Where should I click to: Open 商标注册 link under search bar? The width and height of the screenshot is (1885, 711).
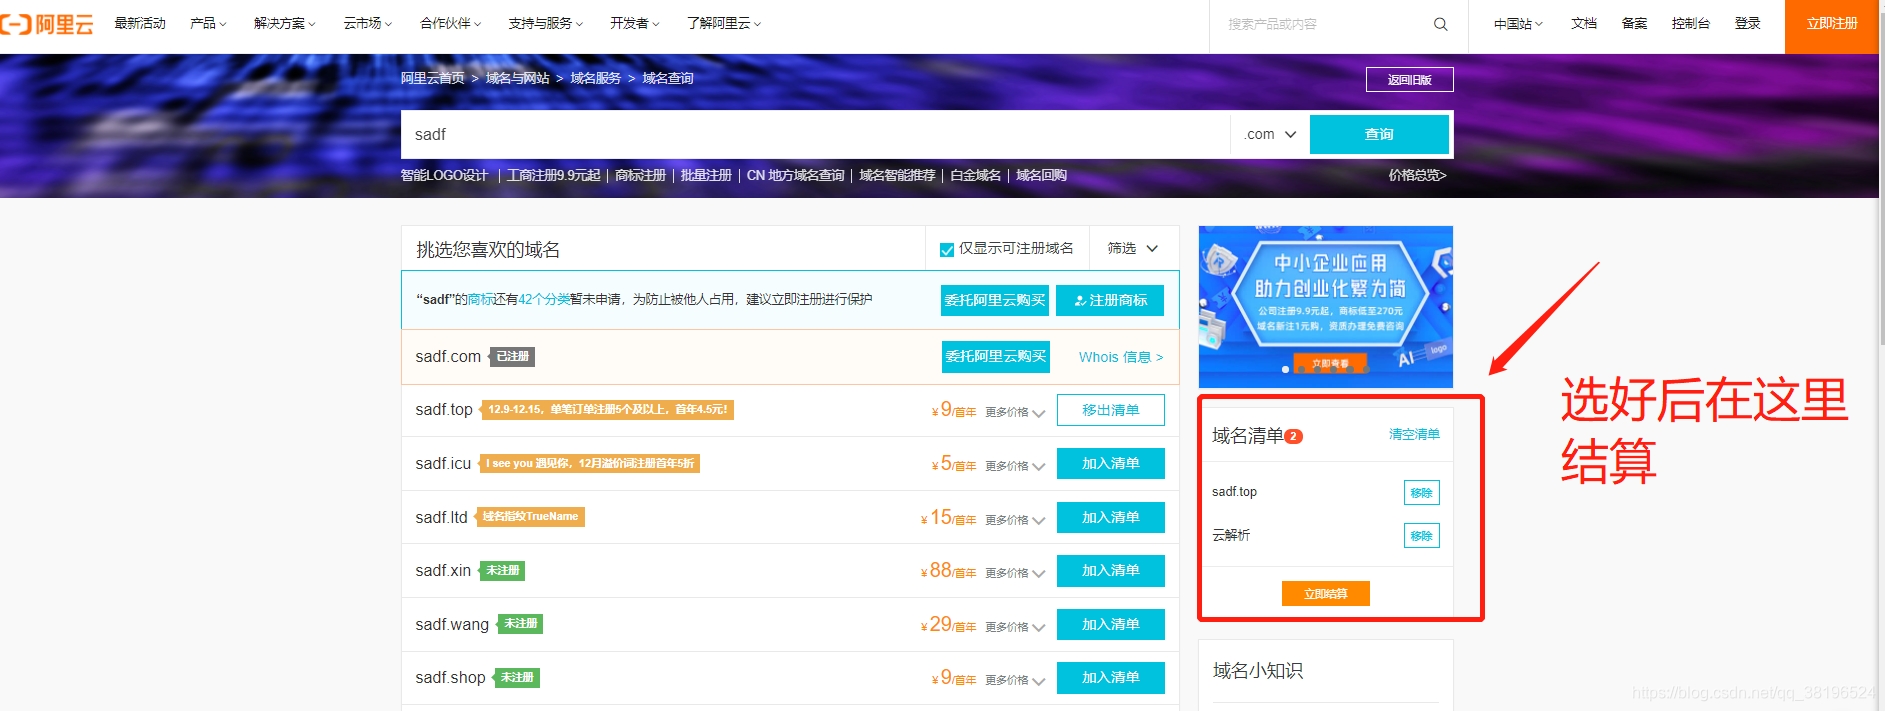pyautogui.click(x=640, y=175)
